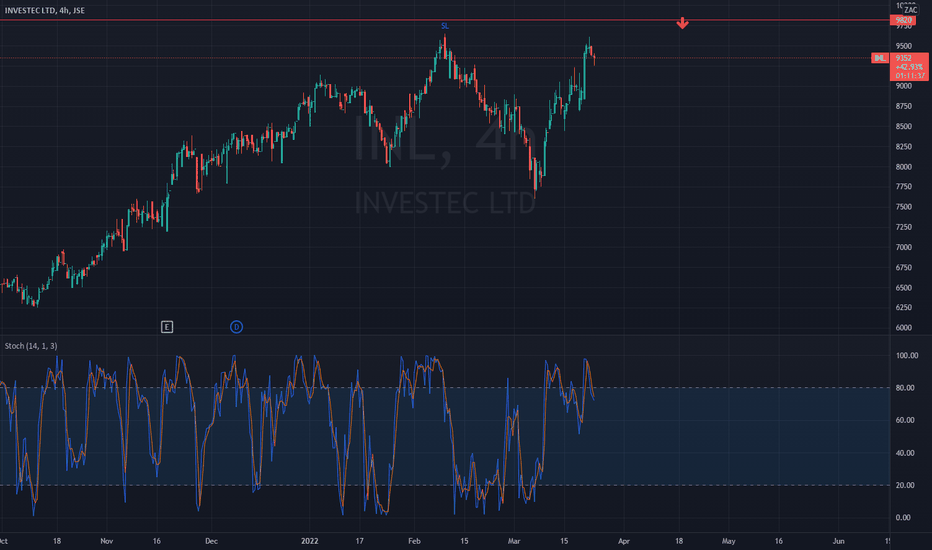Click the dividend 'D' circle marker
Viewport: 932px width, 550px height.
click(237, 326)
